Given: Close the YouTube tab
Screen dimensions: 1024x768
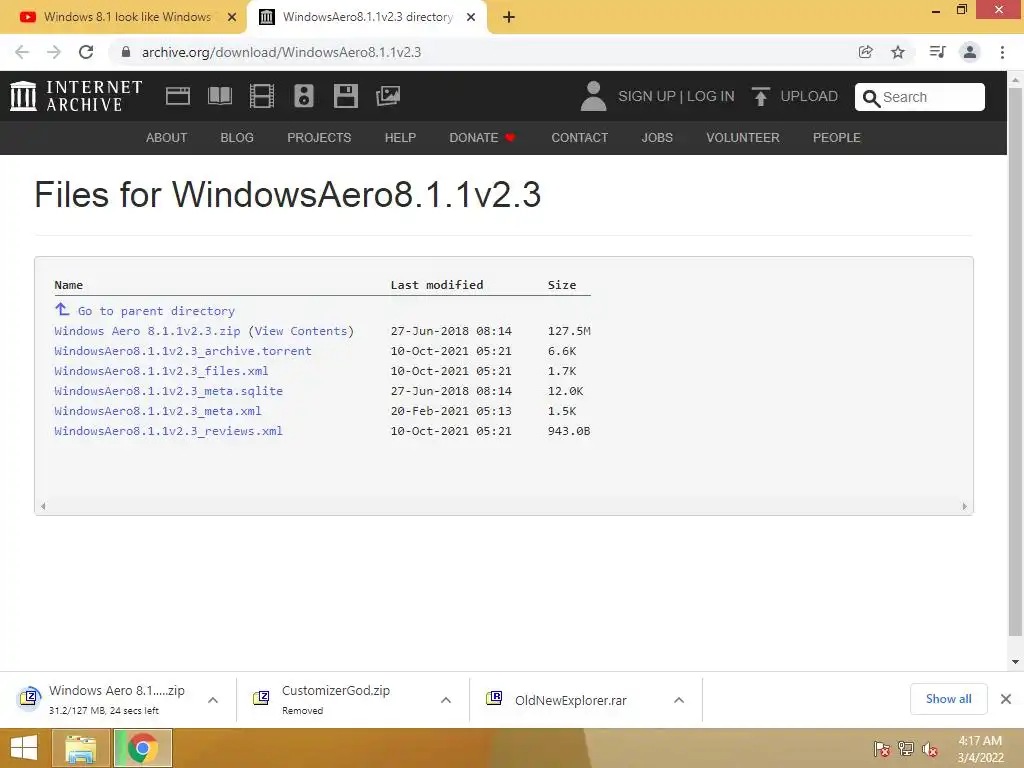Looking at the screenshot, I should 232,17.
